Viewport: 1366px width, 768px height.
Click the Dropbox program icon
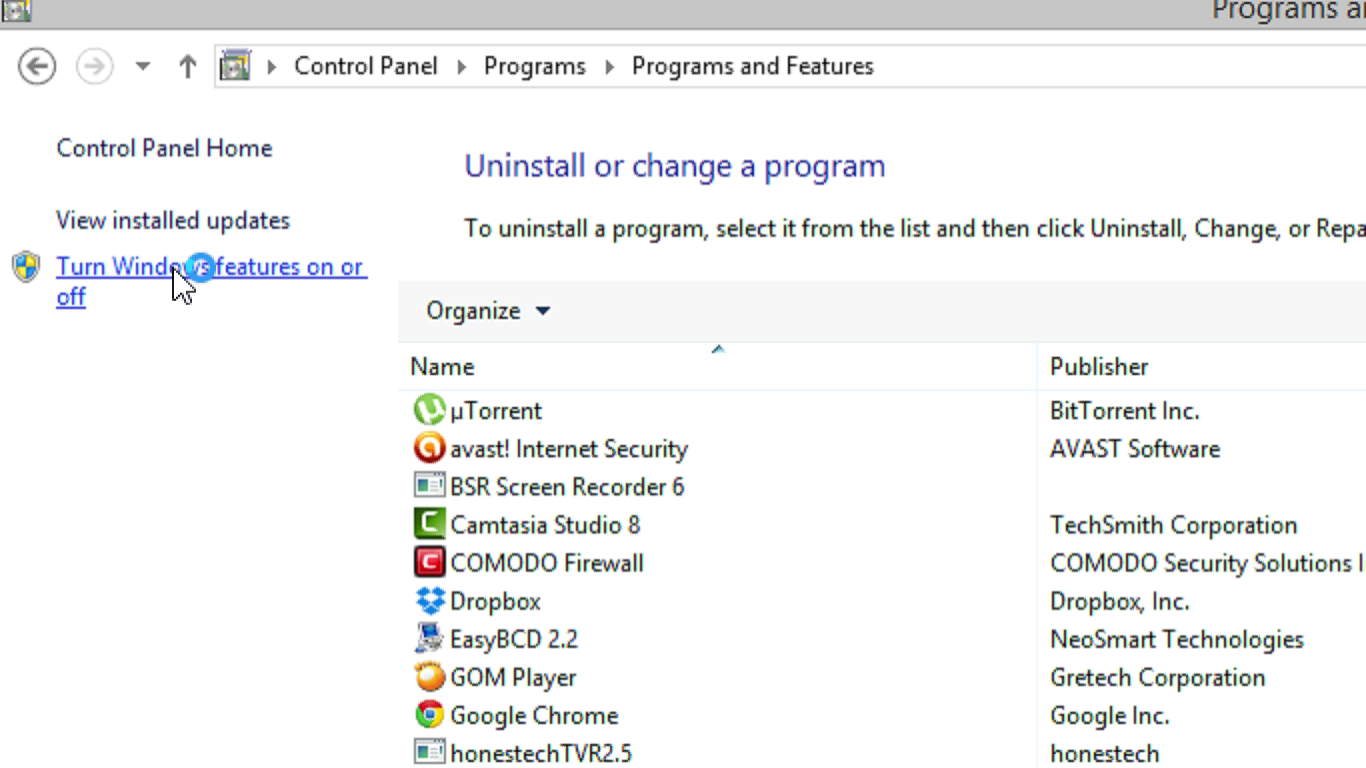429,601
